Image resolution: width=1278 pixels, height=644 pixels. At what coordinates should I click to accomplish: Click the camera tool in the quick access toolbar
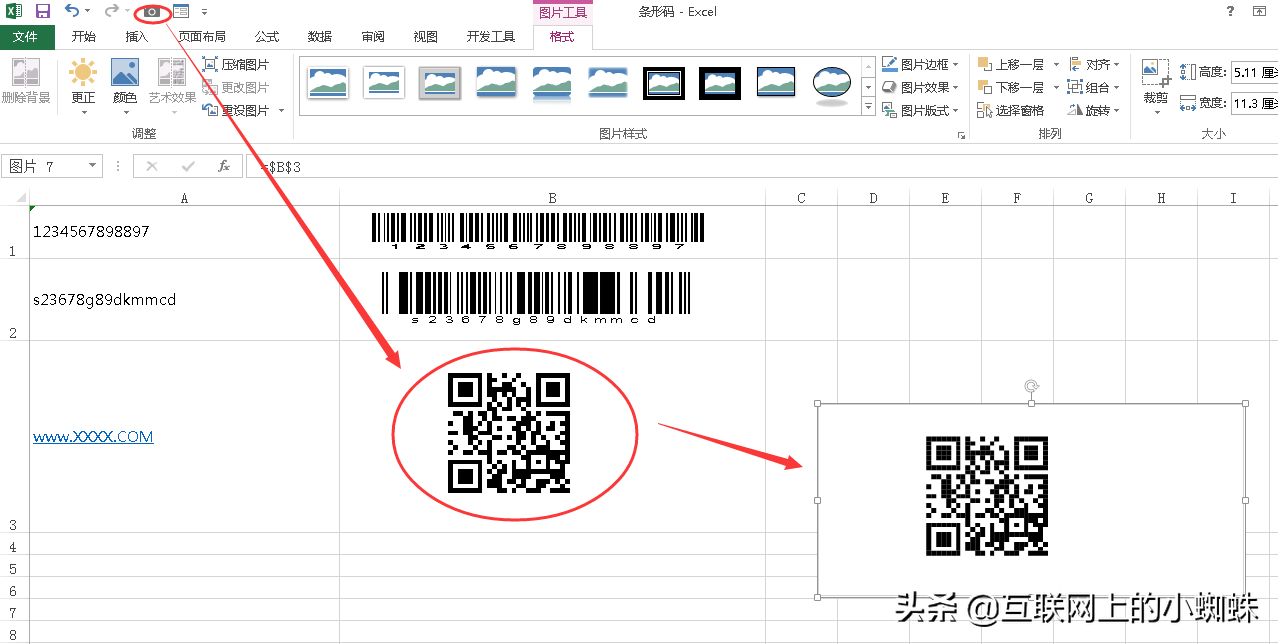click(152, 11)
